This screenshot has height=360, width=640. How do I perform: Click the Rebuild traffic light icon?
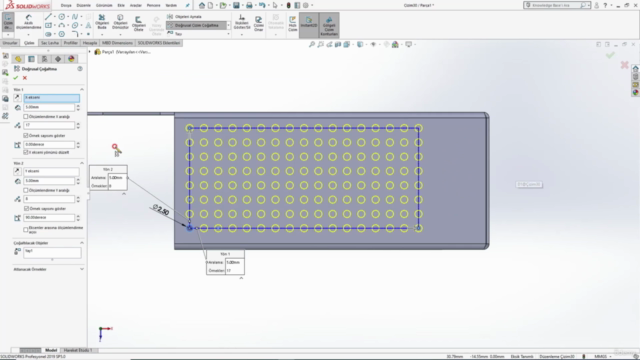pos(288,5)
